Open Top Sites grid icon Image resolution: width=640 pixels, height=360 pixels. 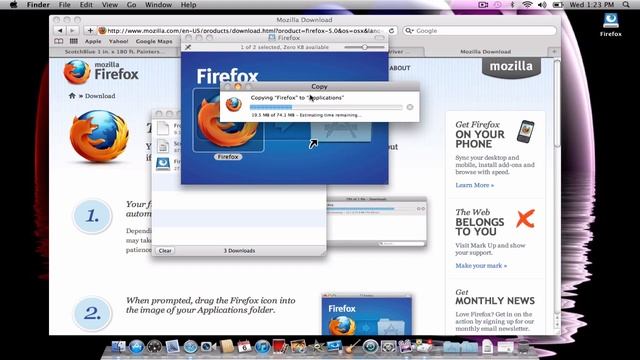(73, 41)
